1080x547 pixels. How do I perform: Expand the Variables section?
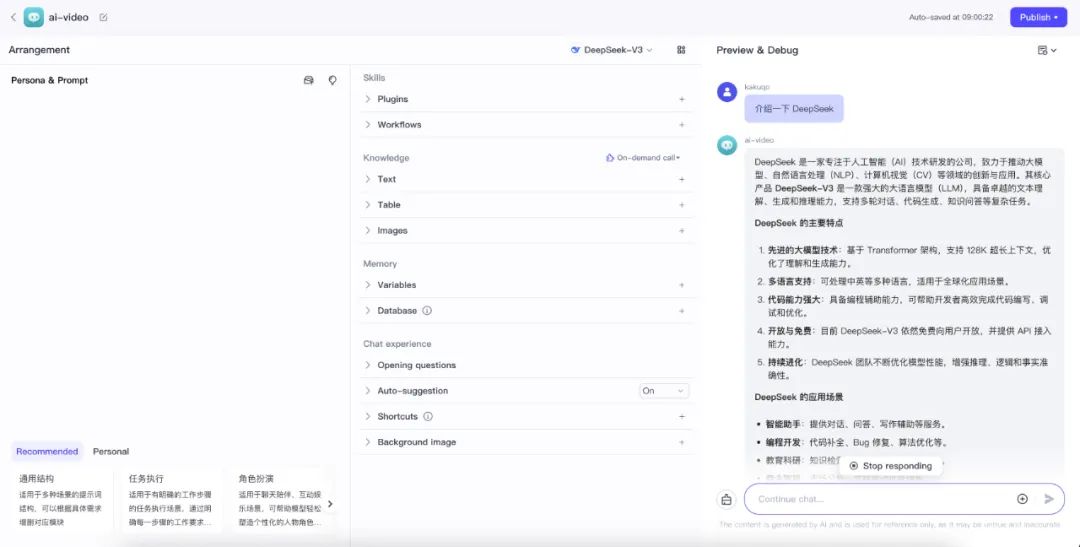click(x=368, y=285)
